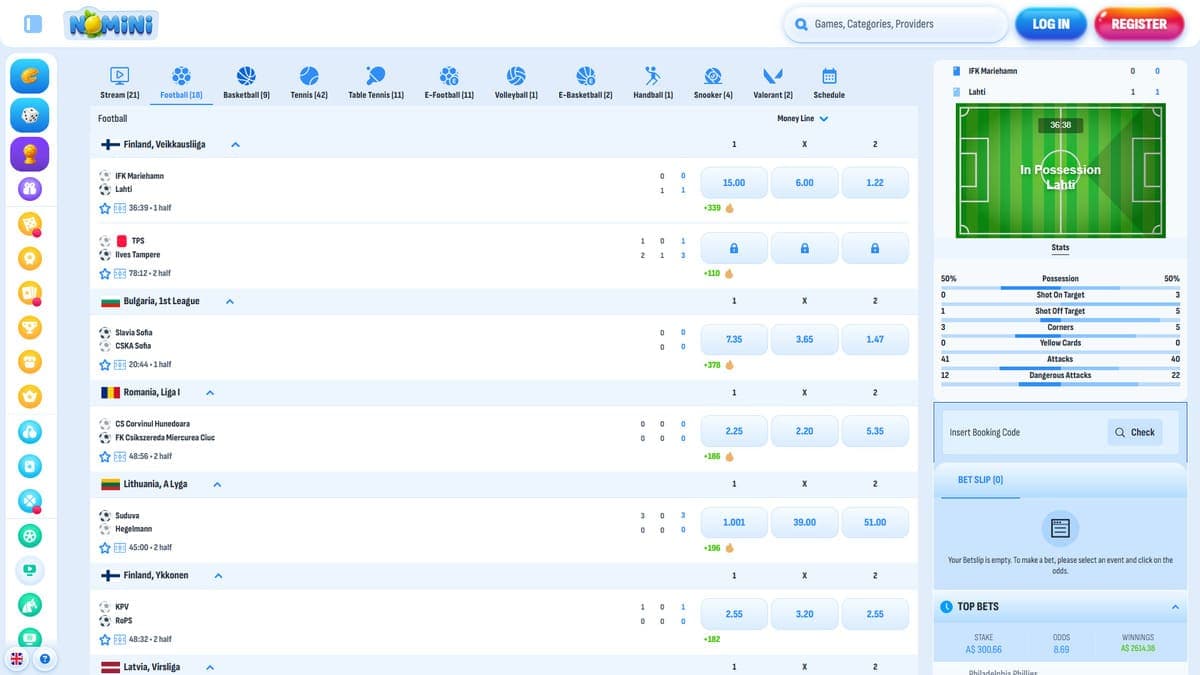Select the BET SLIP (0) tab
The image size is (1200, 675).
[980, 480]
